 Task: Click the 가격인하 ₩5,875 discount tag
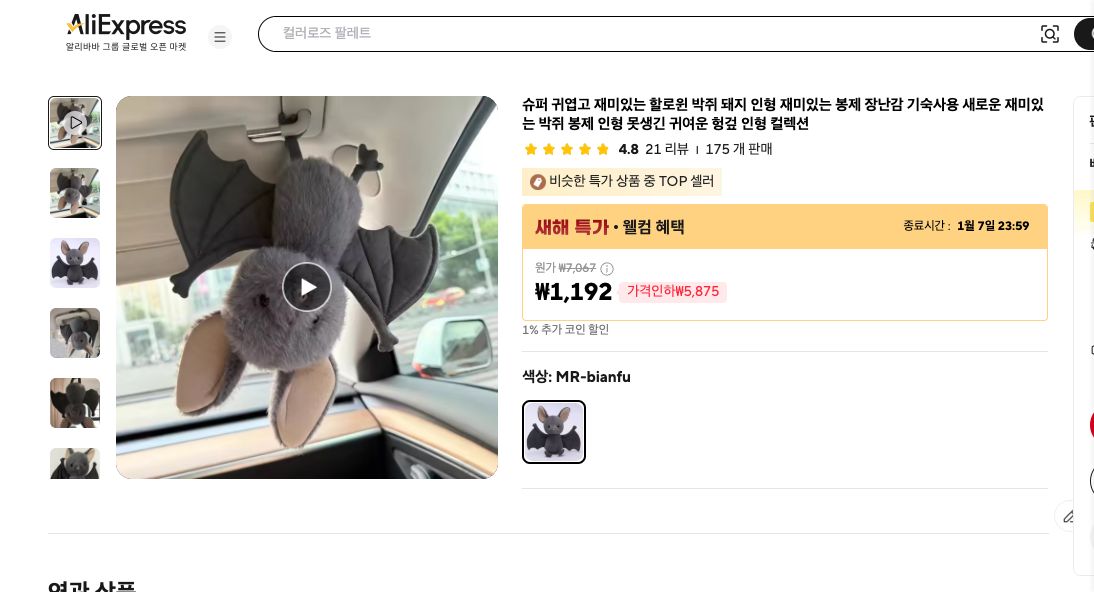pyautogui.click(x=672, y=291)
